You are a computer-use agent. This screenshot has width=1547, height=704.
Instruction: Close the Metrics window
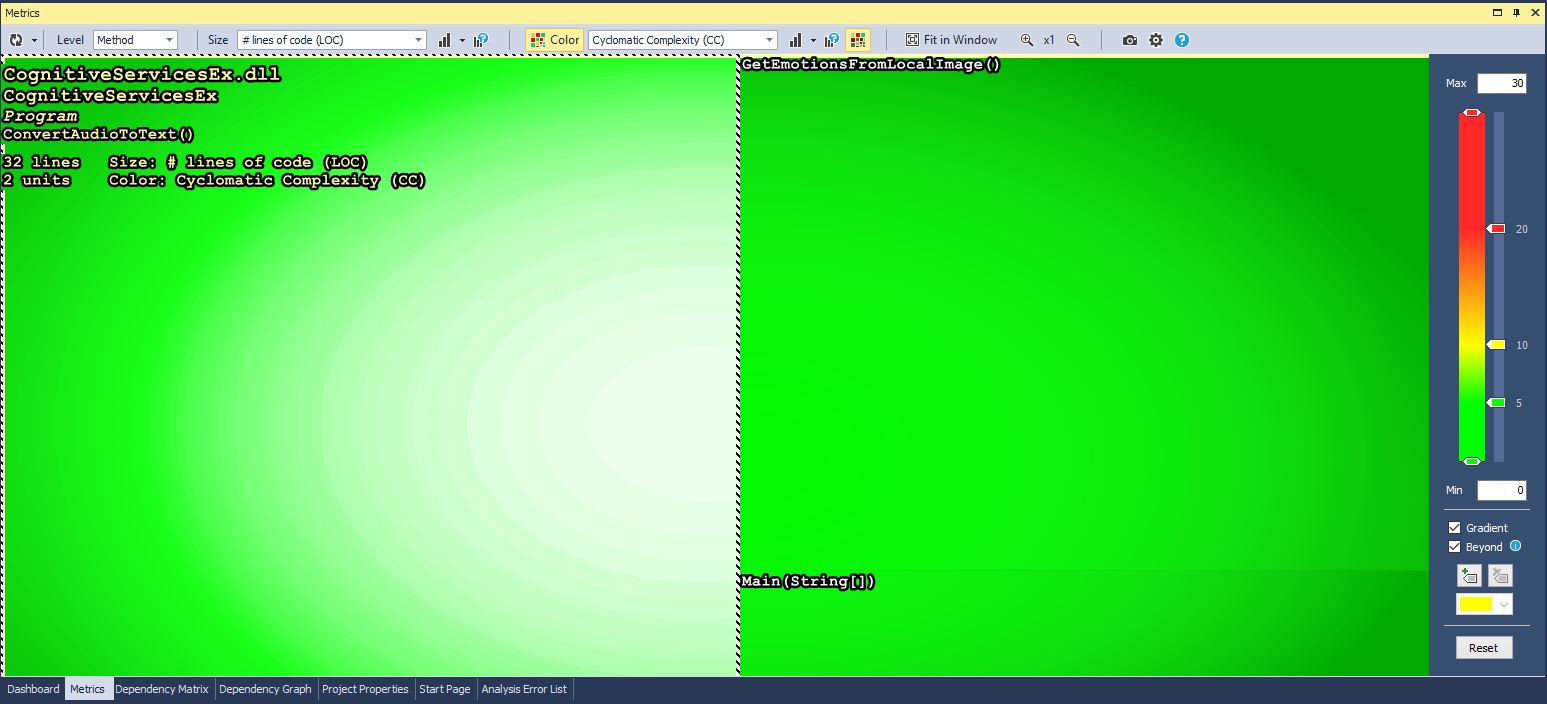1534,12
